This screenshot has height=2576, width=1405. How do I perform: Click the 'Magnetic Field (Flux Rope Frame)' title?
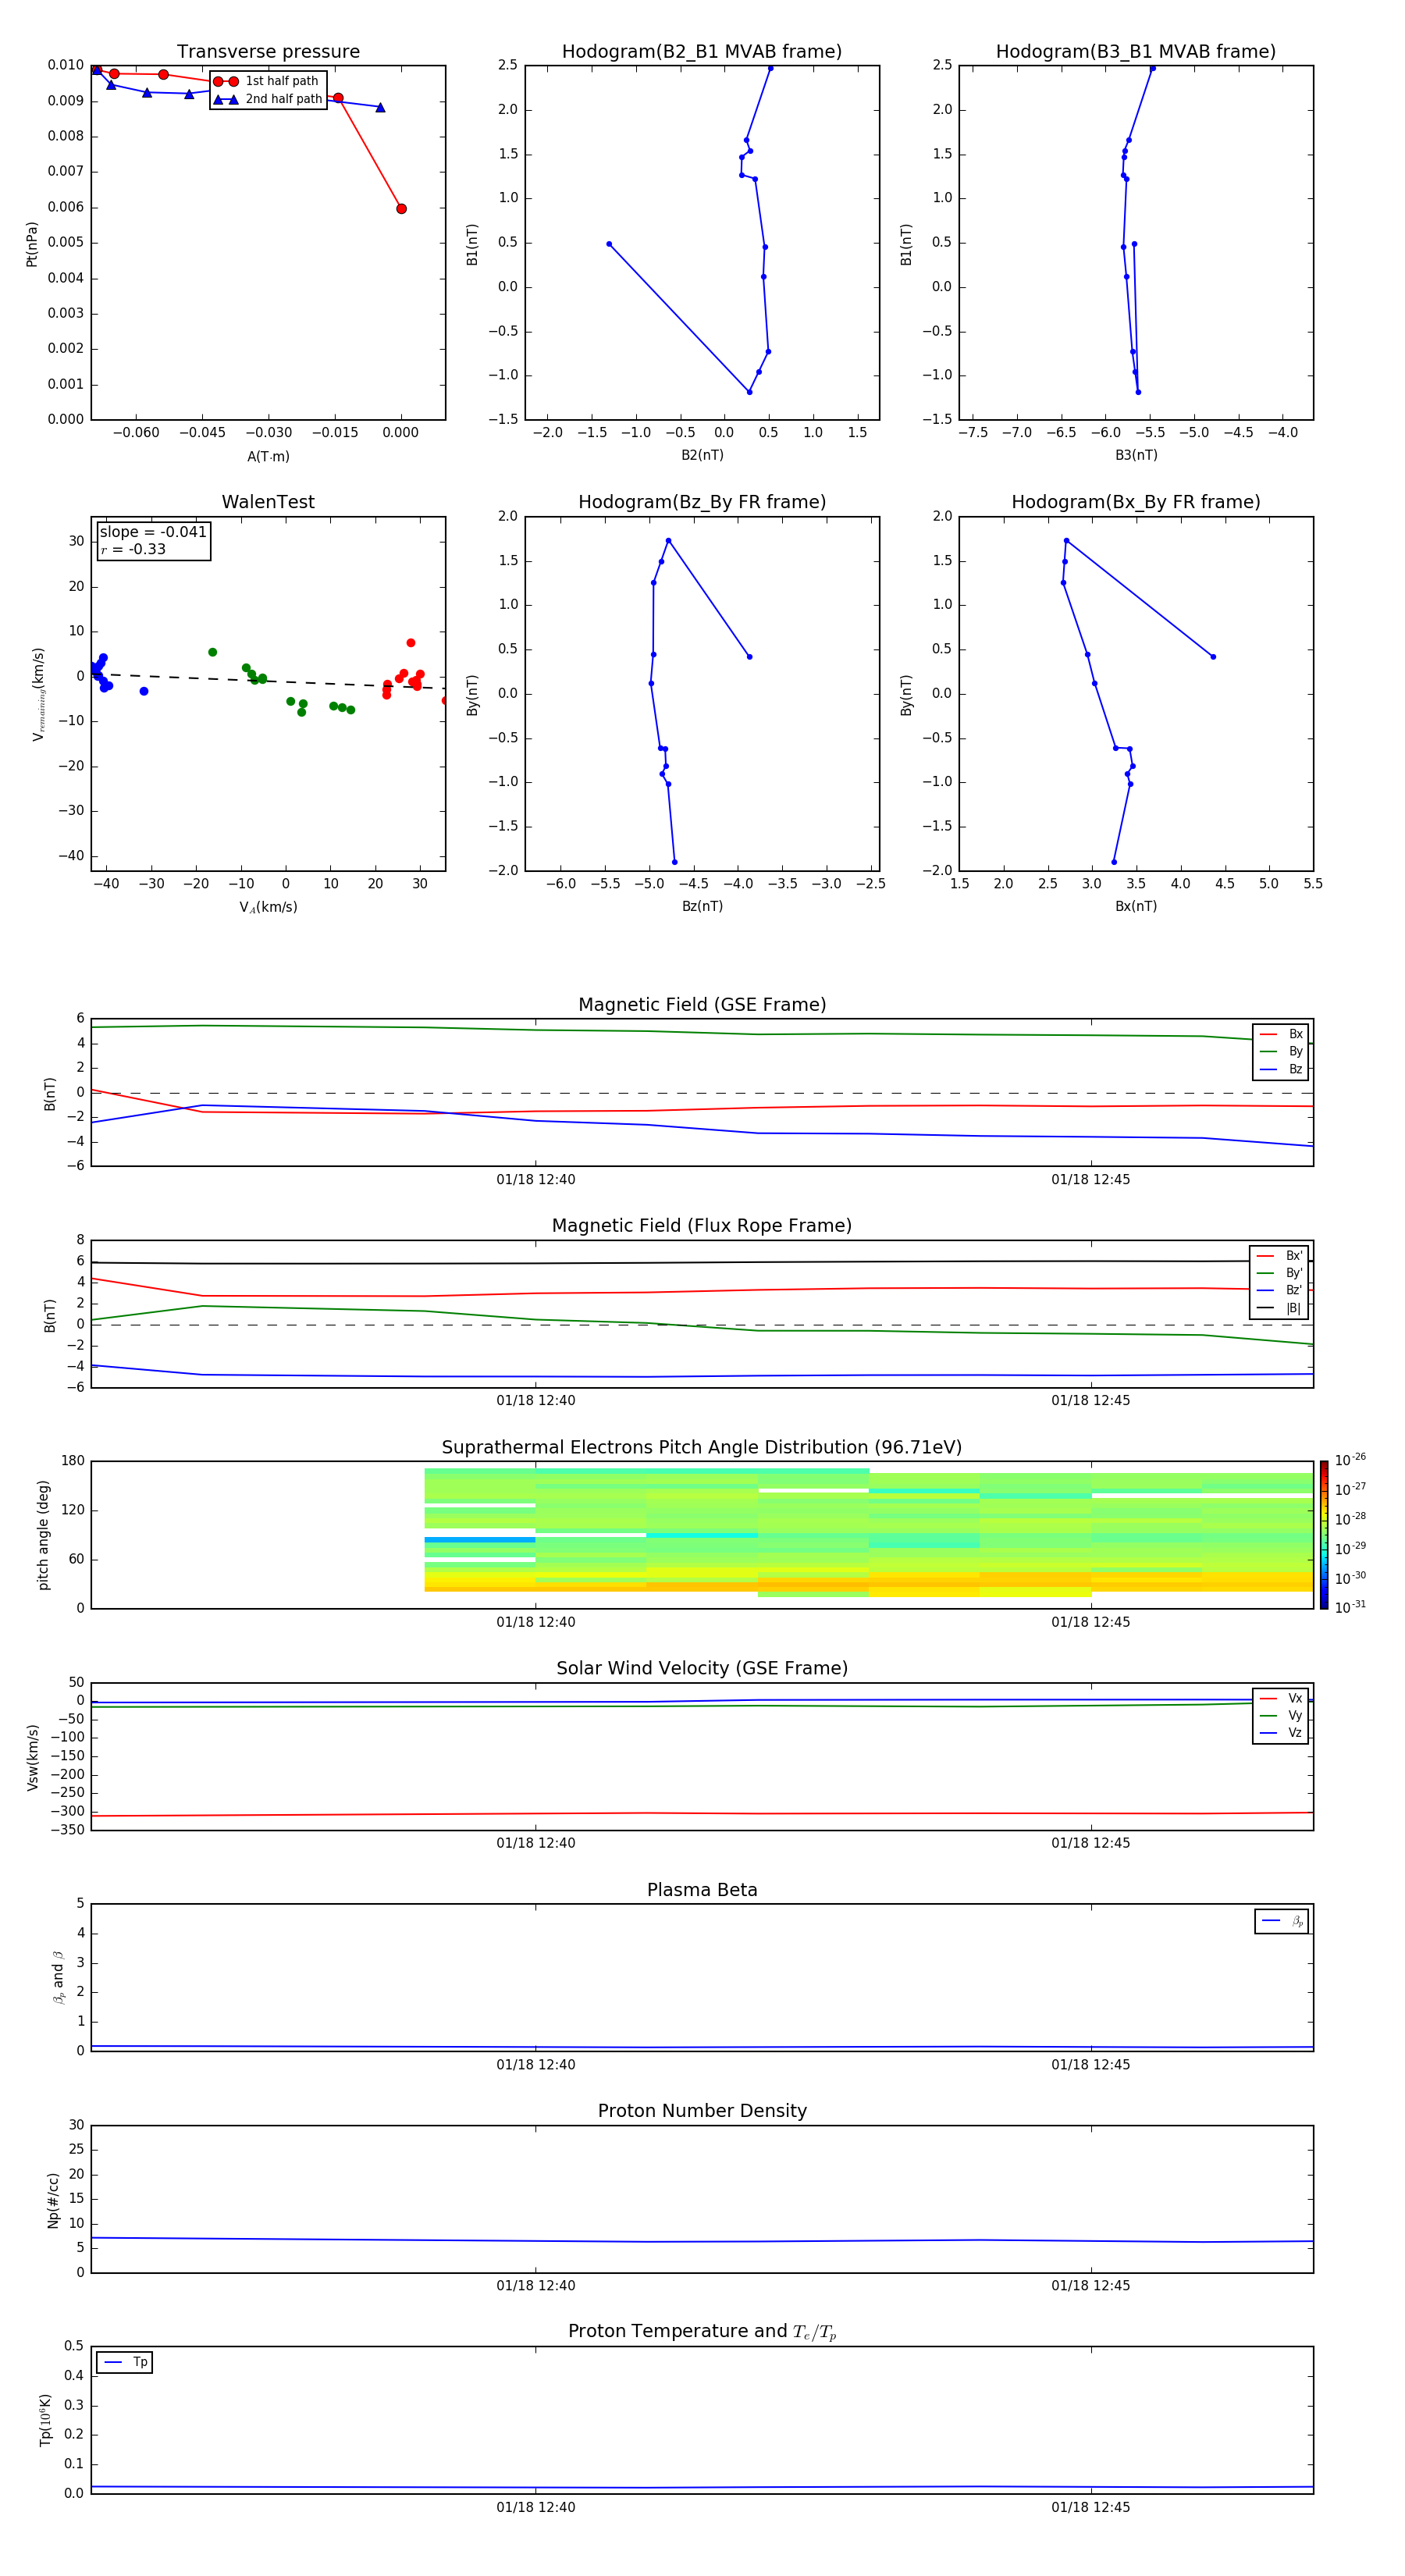702,1226
